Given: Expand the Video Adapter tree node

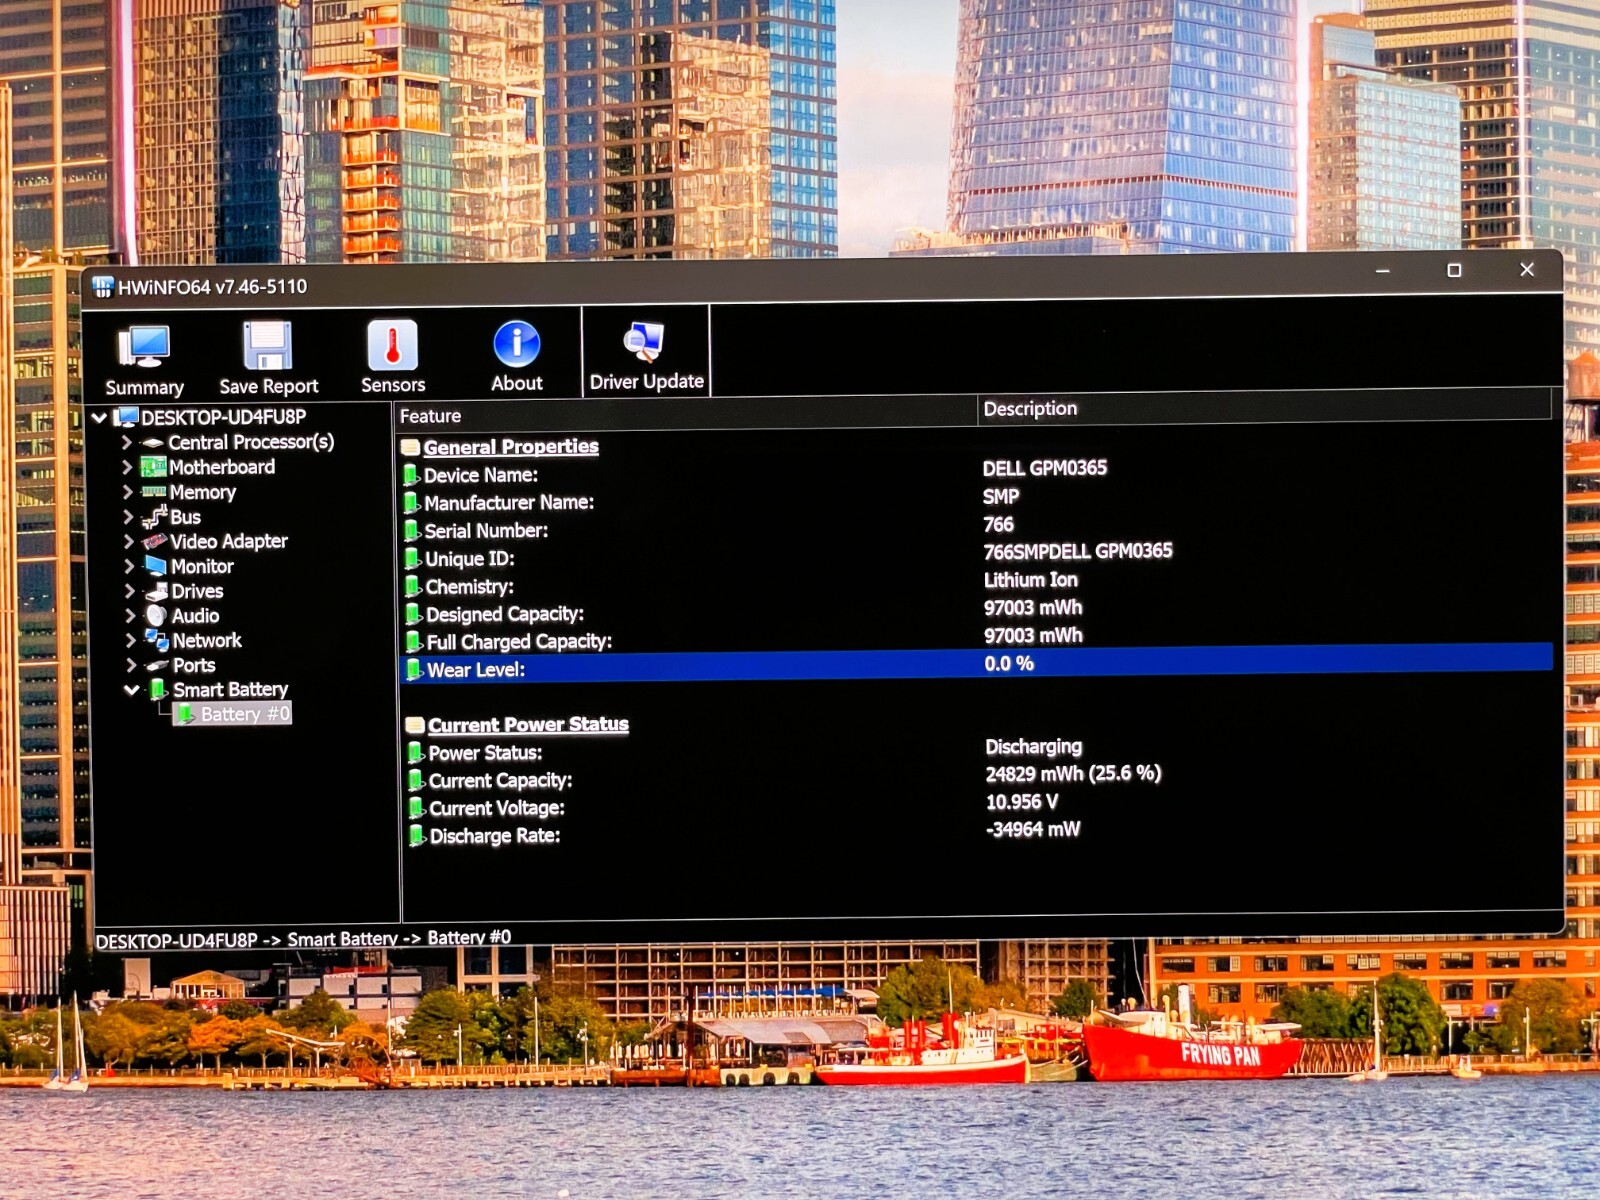Looking at the screenshot, I should point(129,542).
